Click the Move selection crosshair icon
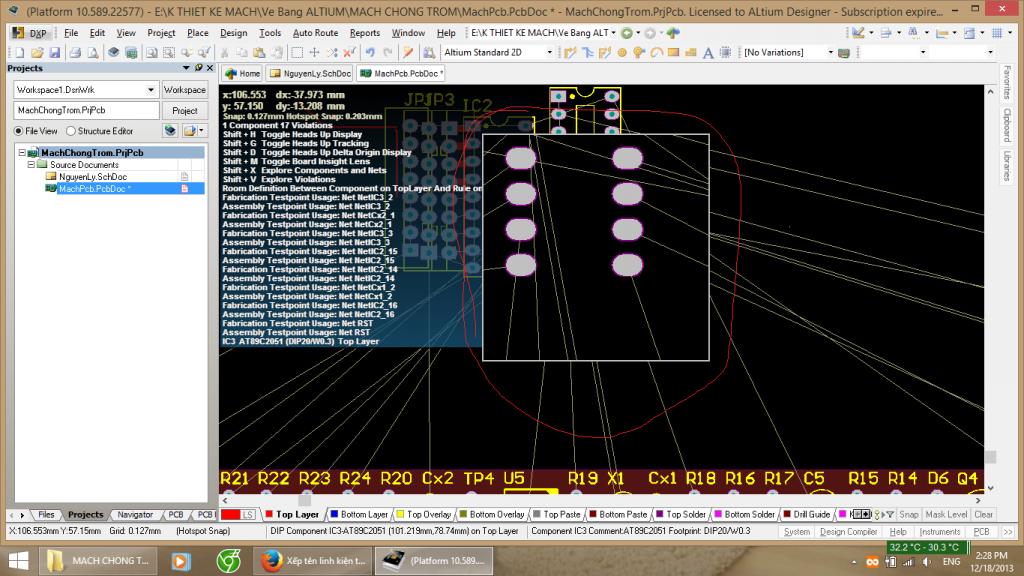Viewport: 1024px width, 576px height. click(x=314, y=52)
